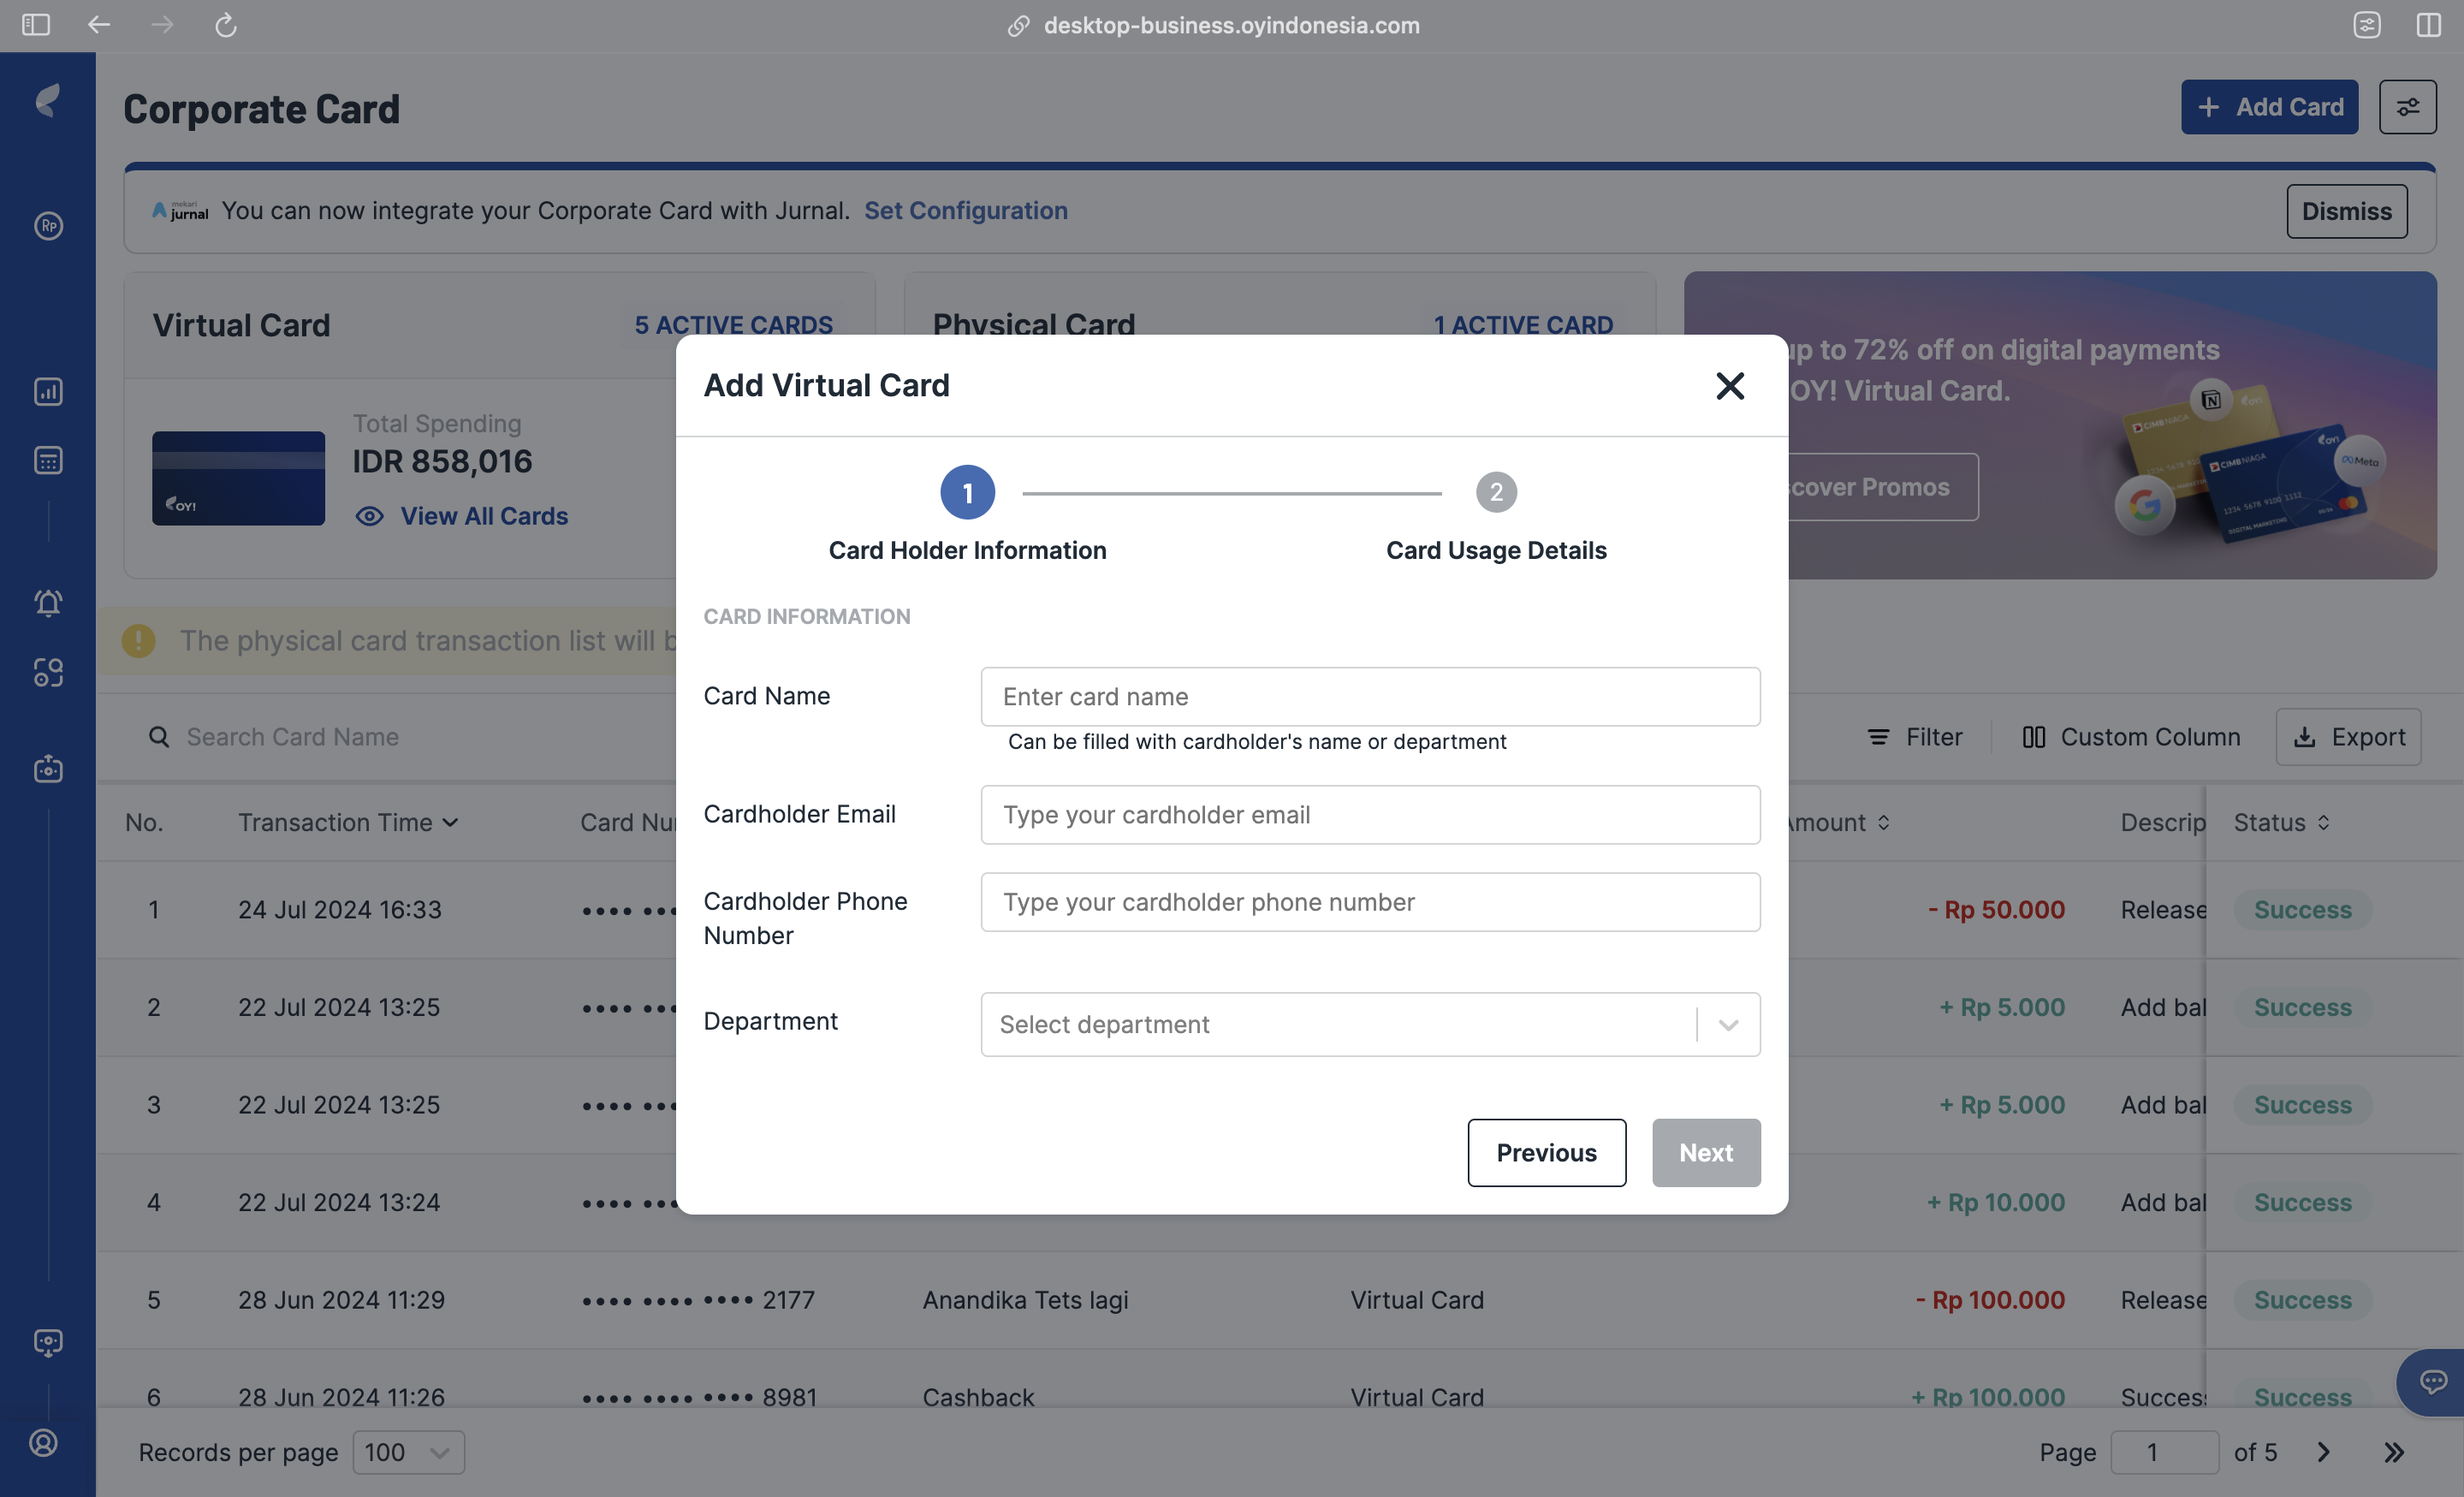This screenshot has height=1497, width=2464.
Task: Switch to the Card Usage Details step
Action: 1495,492
